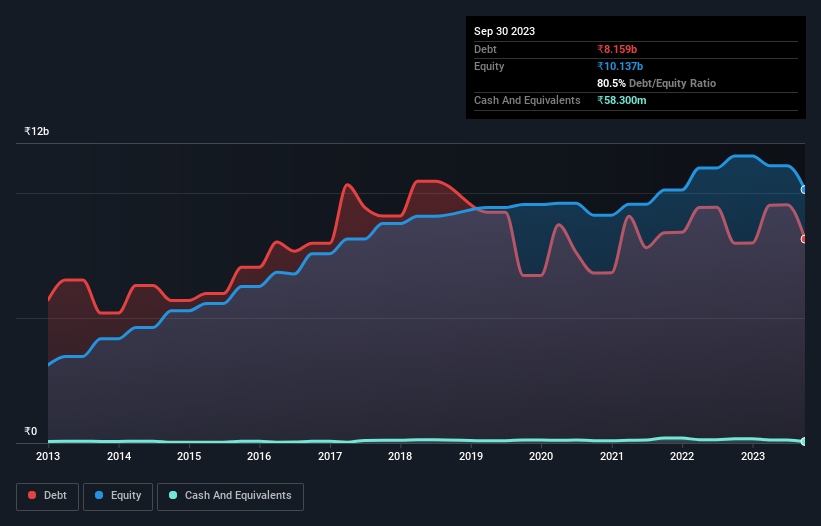Select the 2019 axis label
The image size is (821, 526).
click(471, 456)
